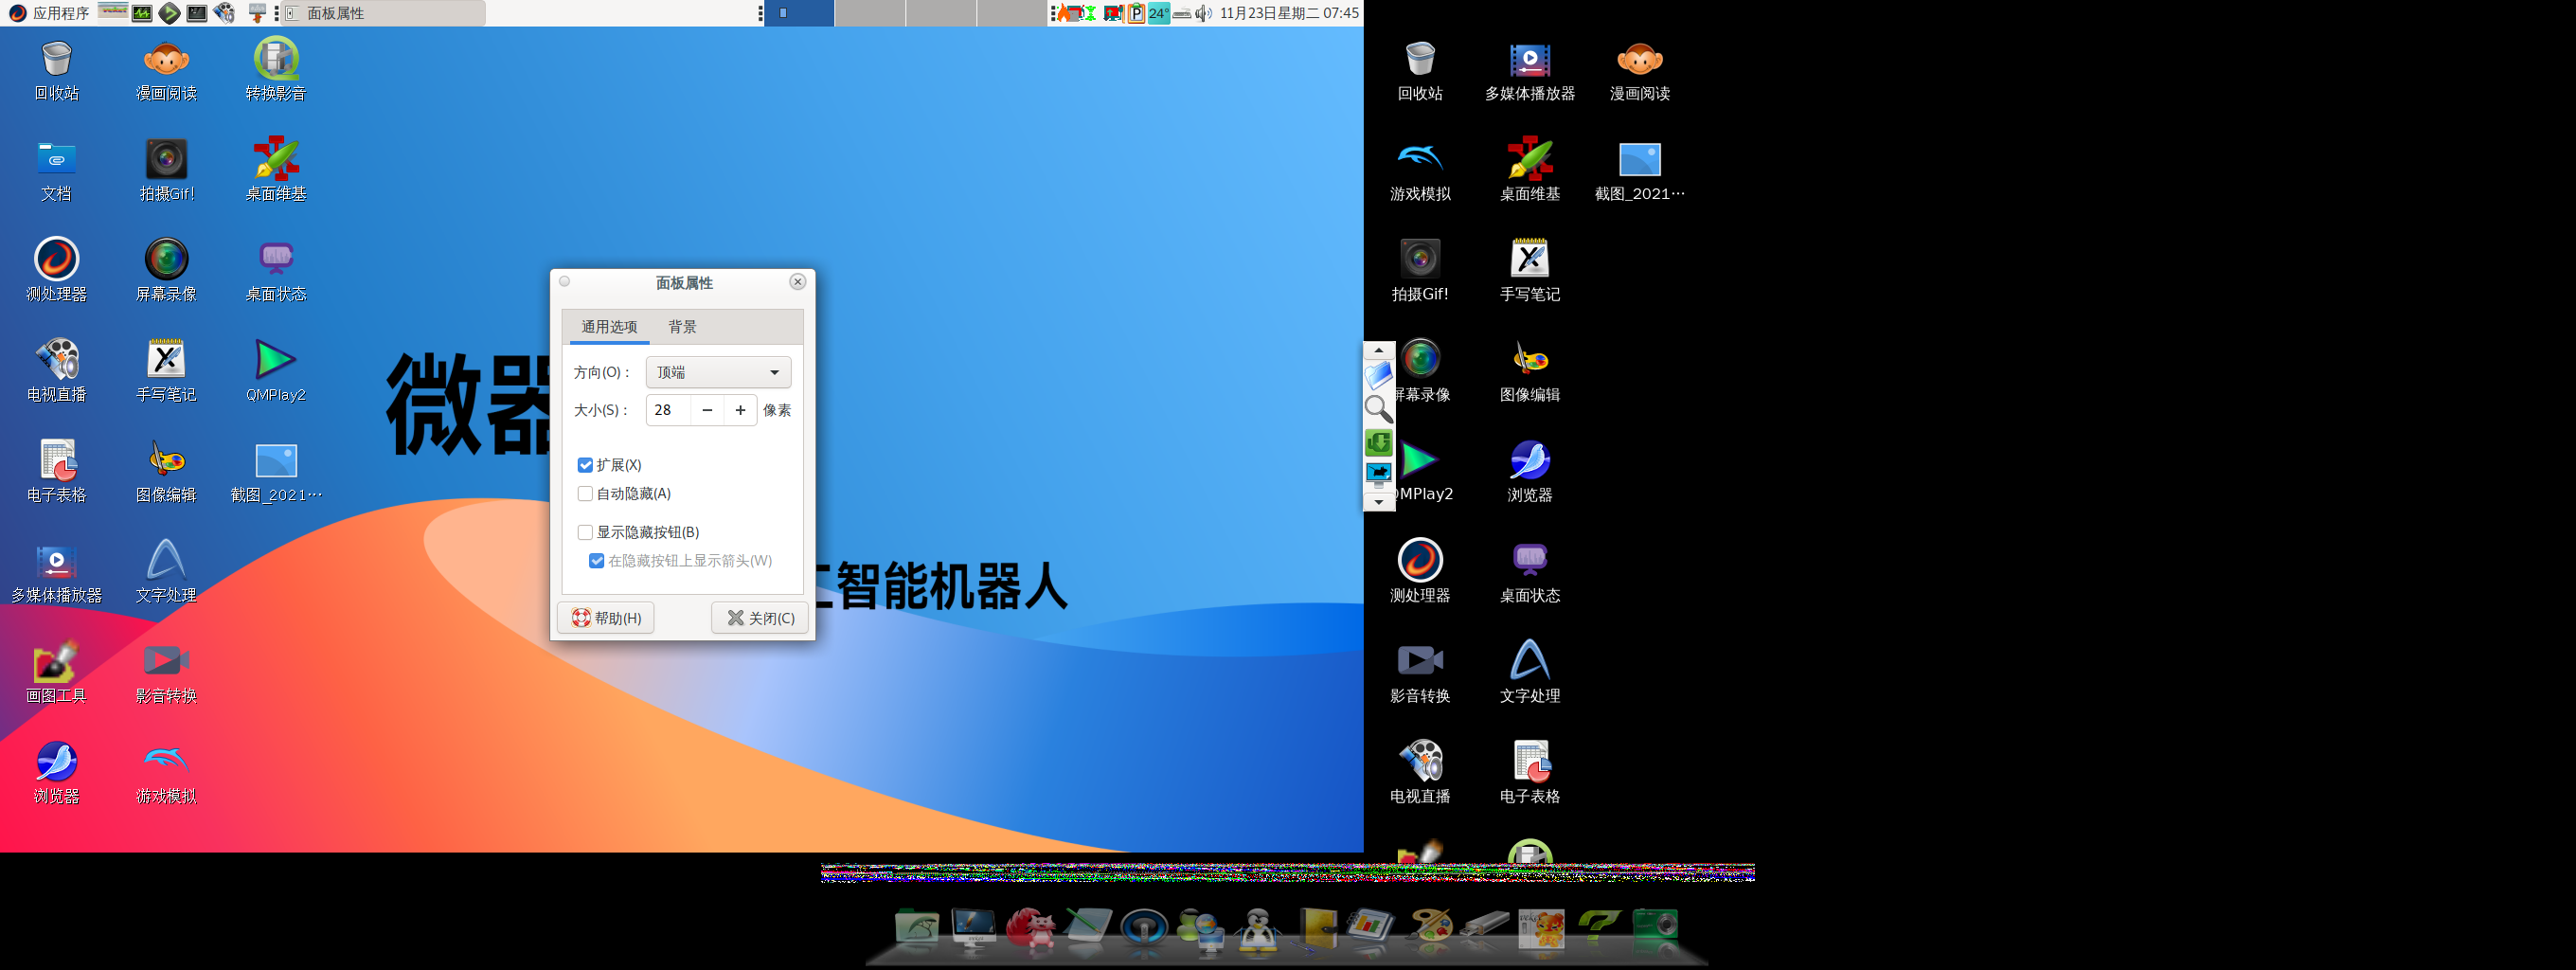
Task: Toggle the 扩展(X) checkbox
Action: coord(585,465)
